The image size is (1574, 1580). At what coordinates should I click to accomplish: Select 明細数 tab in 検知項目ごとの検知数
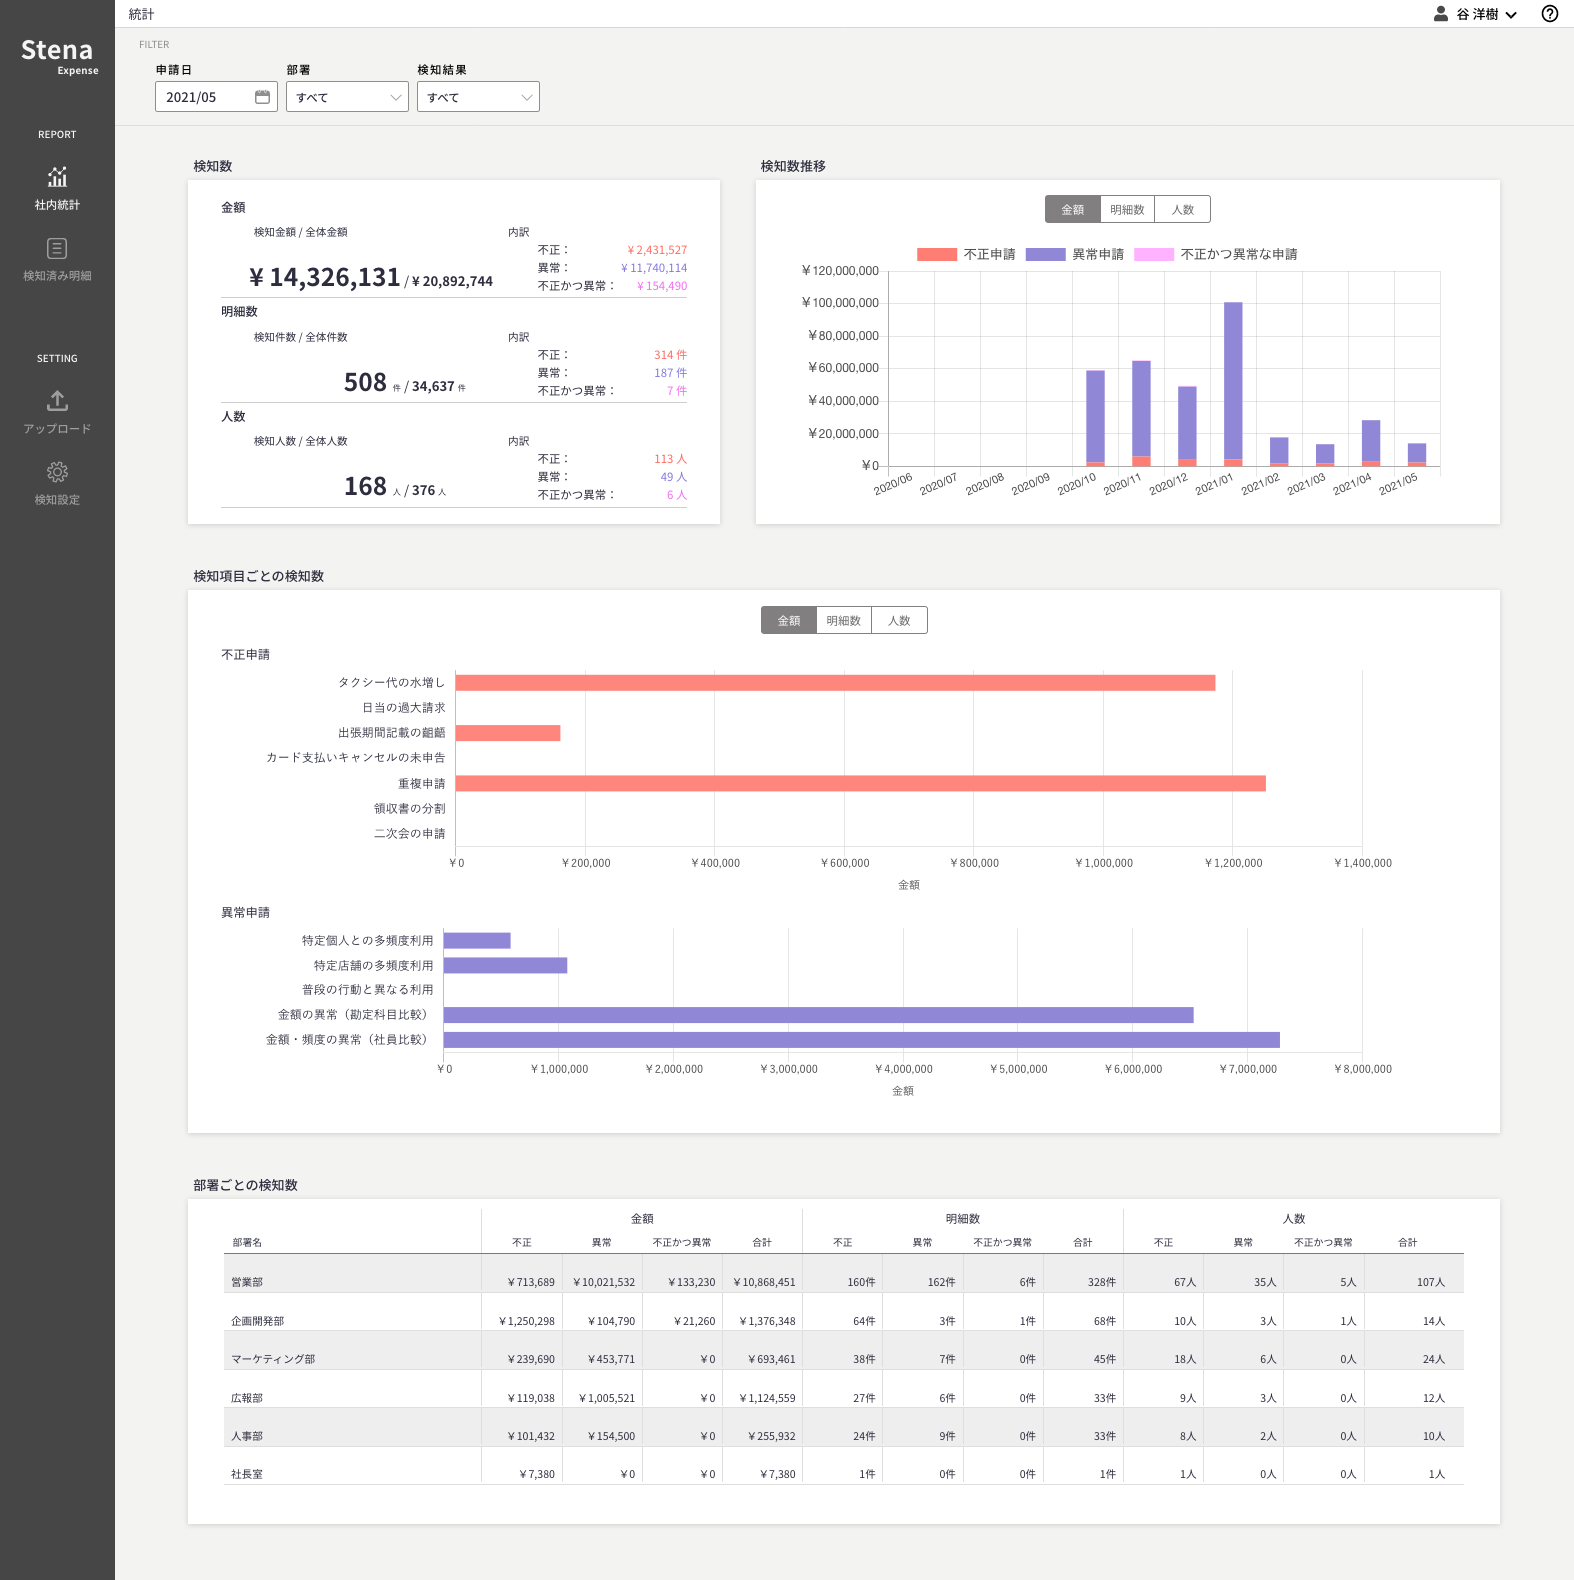[x=844, y=620]
